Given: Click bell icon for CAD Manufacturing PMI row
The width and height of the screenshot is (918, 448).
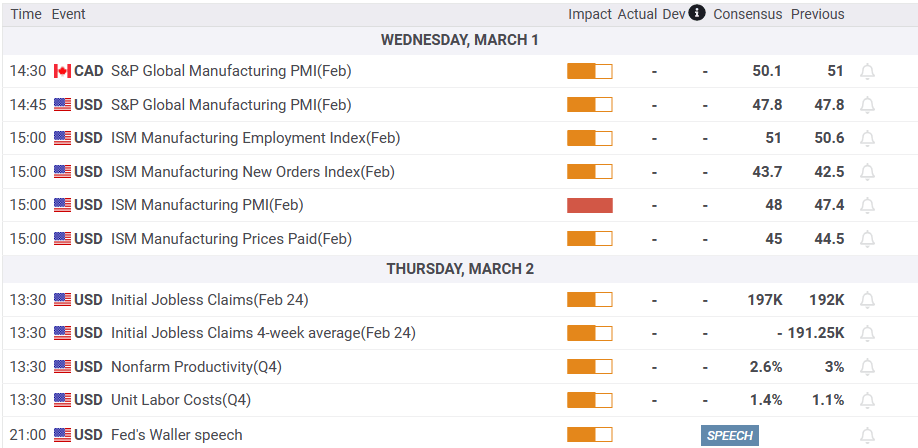Looking at the screenshot, I should tap(867, 71).
